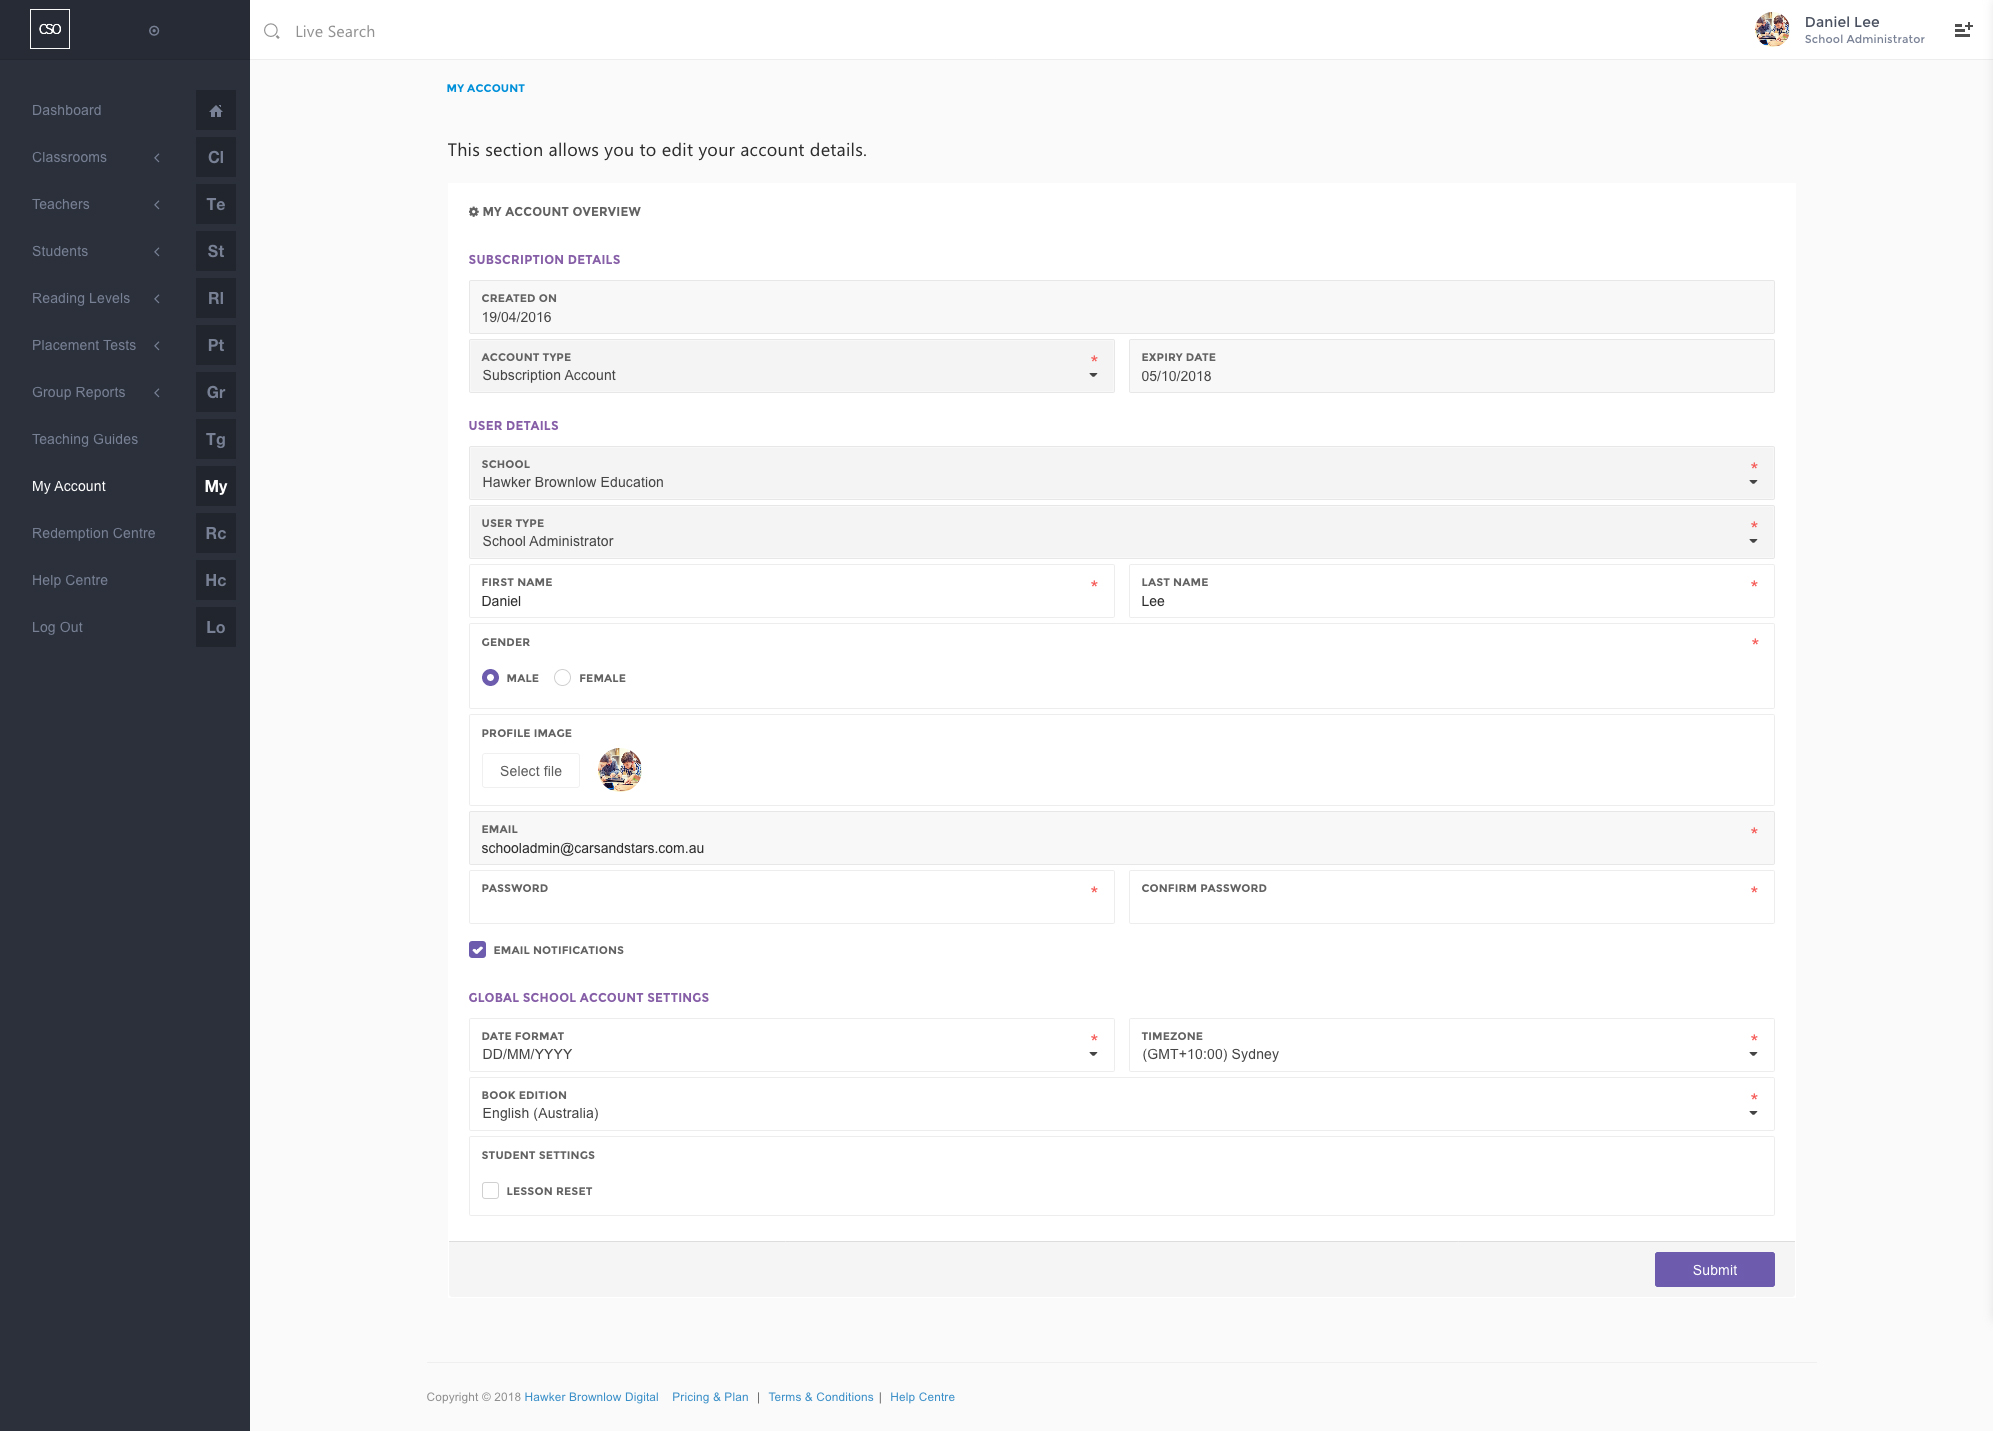Click the Redemption Centre Rc icon
This screenshot has width=1993, height=1431.
click(215, 534)
